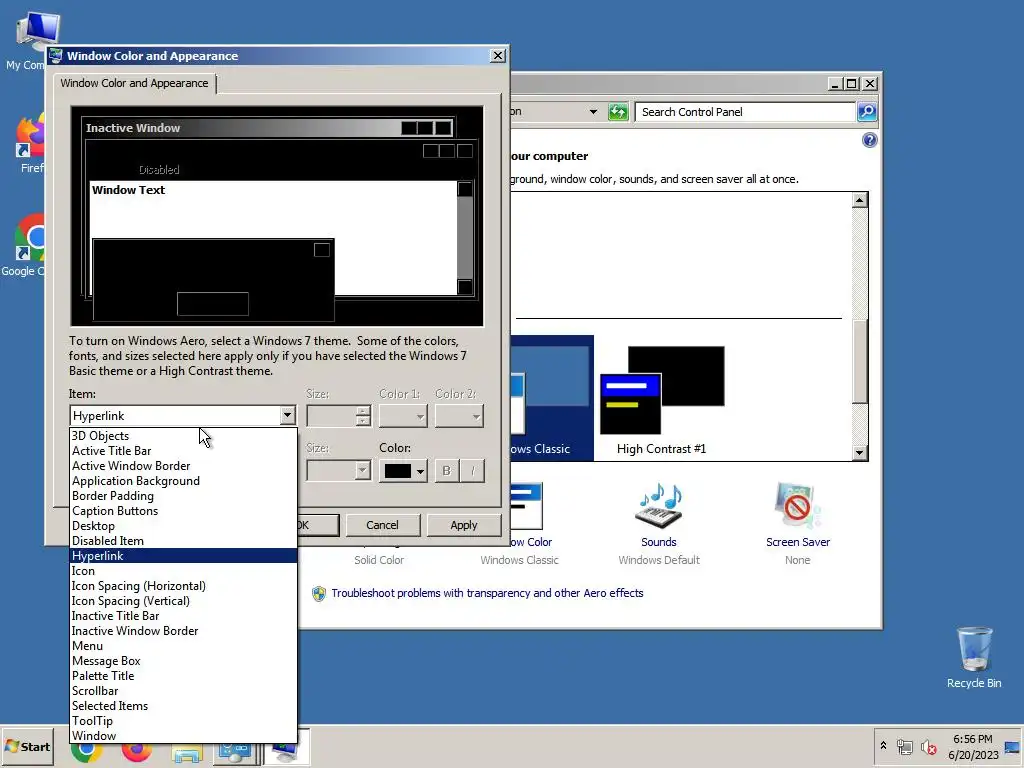
Task: Choose 'Selected Items' in the list
Action: pyautogui.click(x=183, y=706)
